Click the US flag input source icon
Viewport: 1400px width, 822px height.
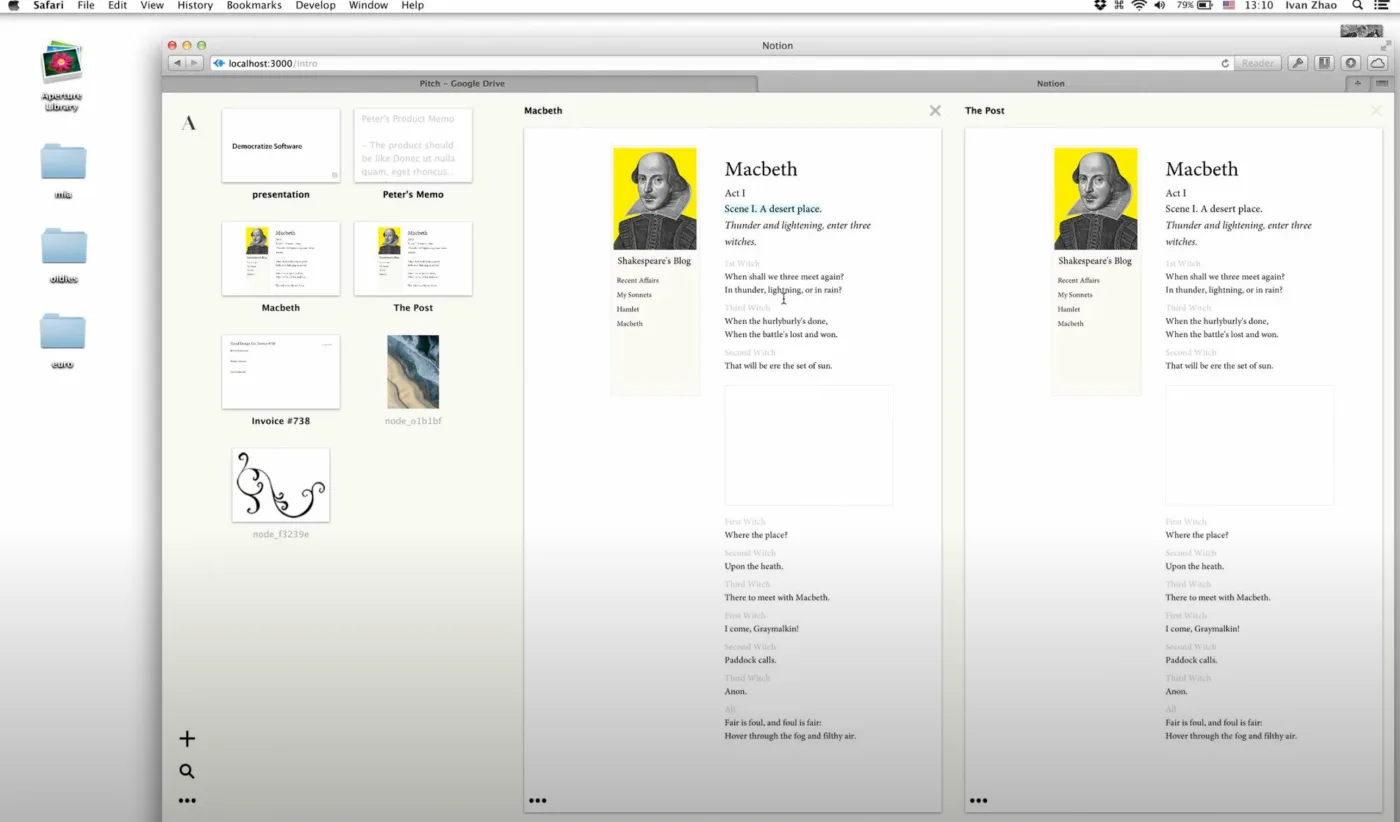pos(1229,6)
